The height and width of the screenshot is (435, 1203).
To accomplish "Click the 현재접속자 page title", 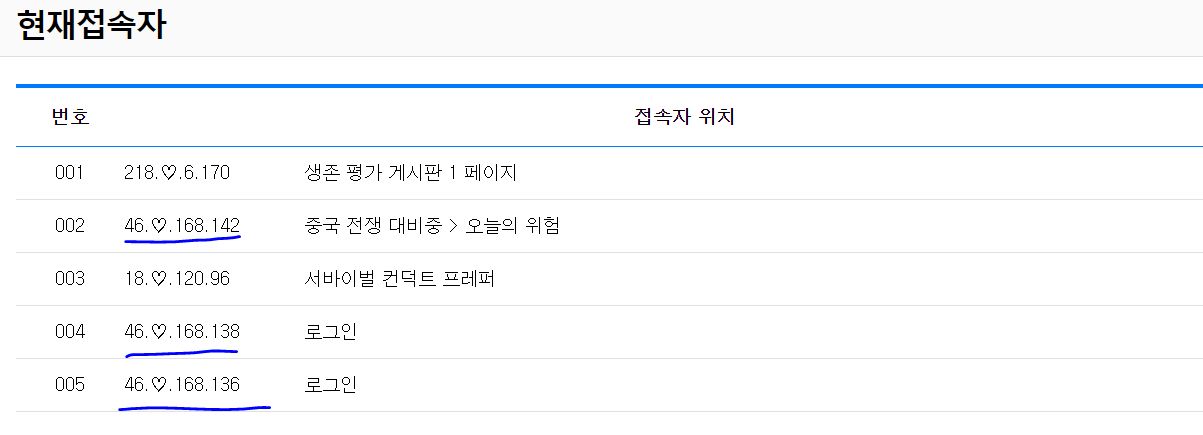I will 91,25.
